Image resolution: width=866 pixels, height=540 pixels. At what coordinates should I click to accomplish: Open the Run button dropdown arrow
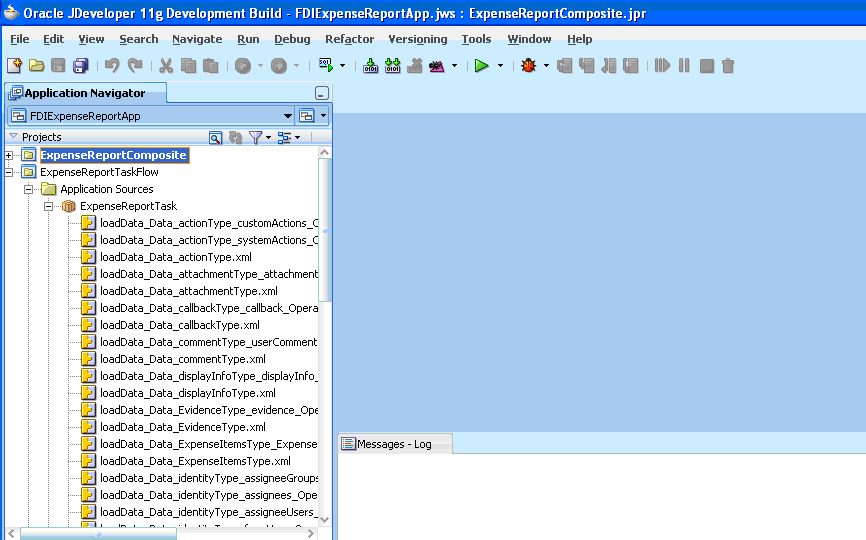[x=500, y=66]
